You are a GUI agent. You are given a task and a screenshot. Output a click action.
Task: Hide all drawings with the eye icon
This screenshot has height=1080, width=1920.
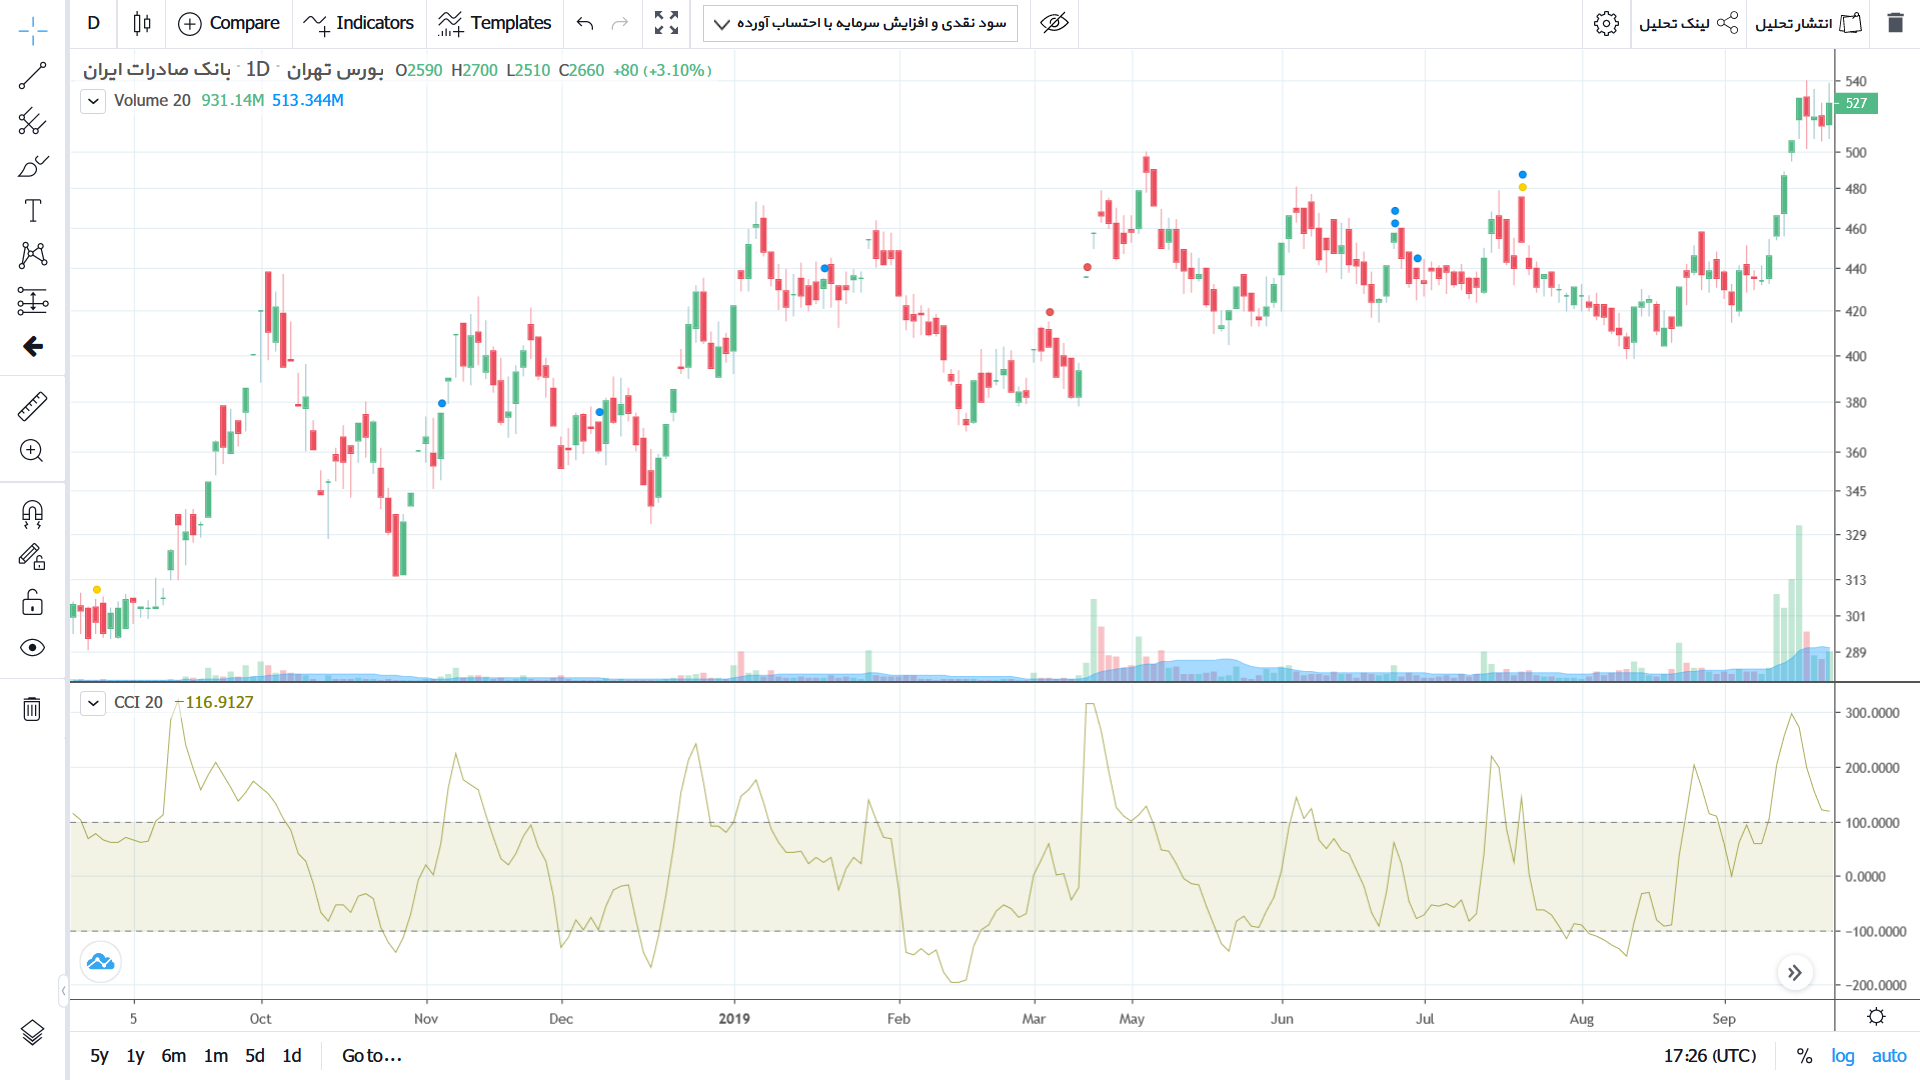click(33, 648)
